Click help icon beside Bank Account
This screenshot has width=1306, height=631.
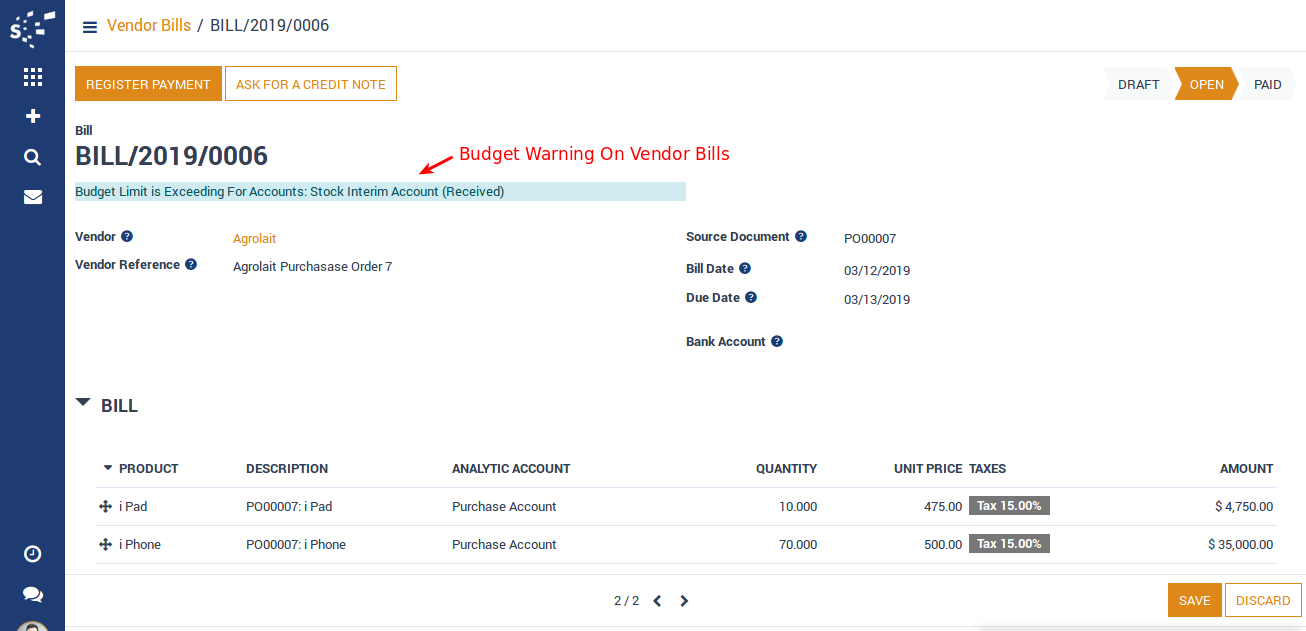(777, 342)
